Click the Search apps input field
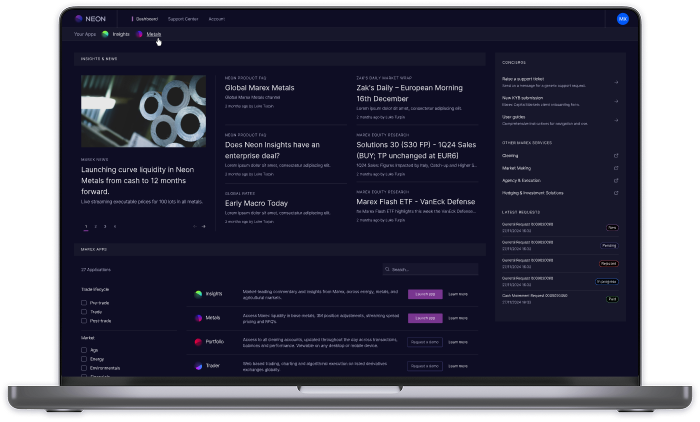Screen dimensions: 700x422 [x=432, y=269]
